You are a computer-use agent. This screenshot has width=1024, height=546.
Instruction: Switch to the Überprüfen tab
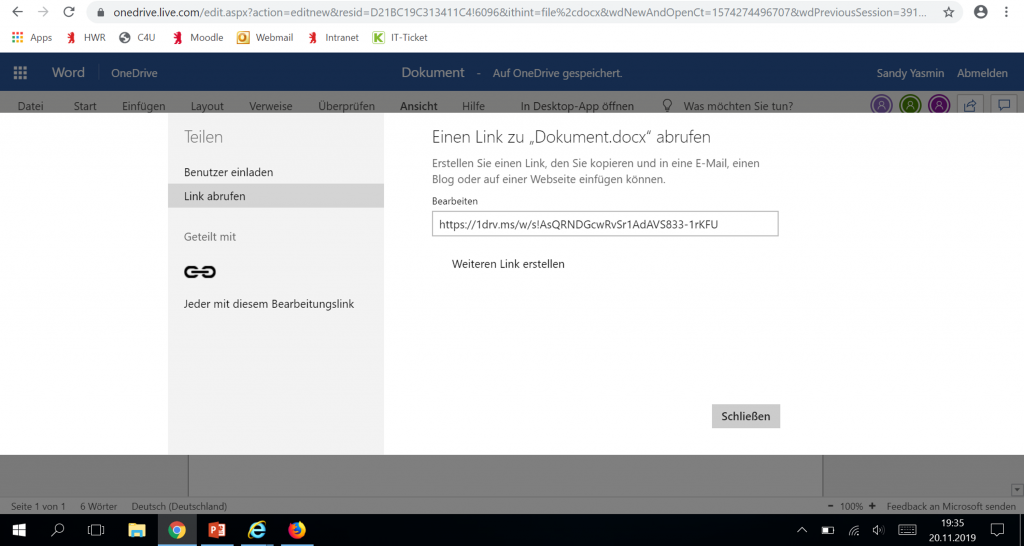[346, 106]
